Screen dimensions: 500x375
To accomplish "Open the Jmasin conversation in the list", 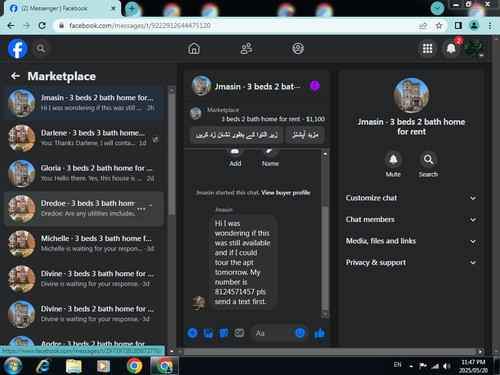I will click(x=84, y=103).
